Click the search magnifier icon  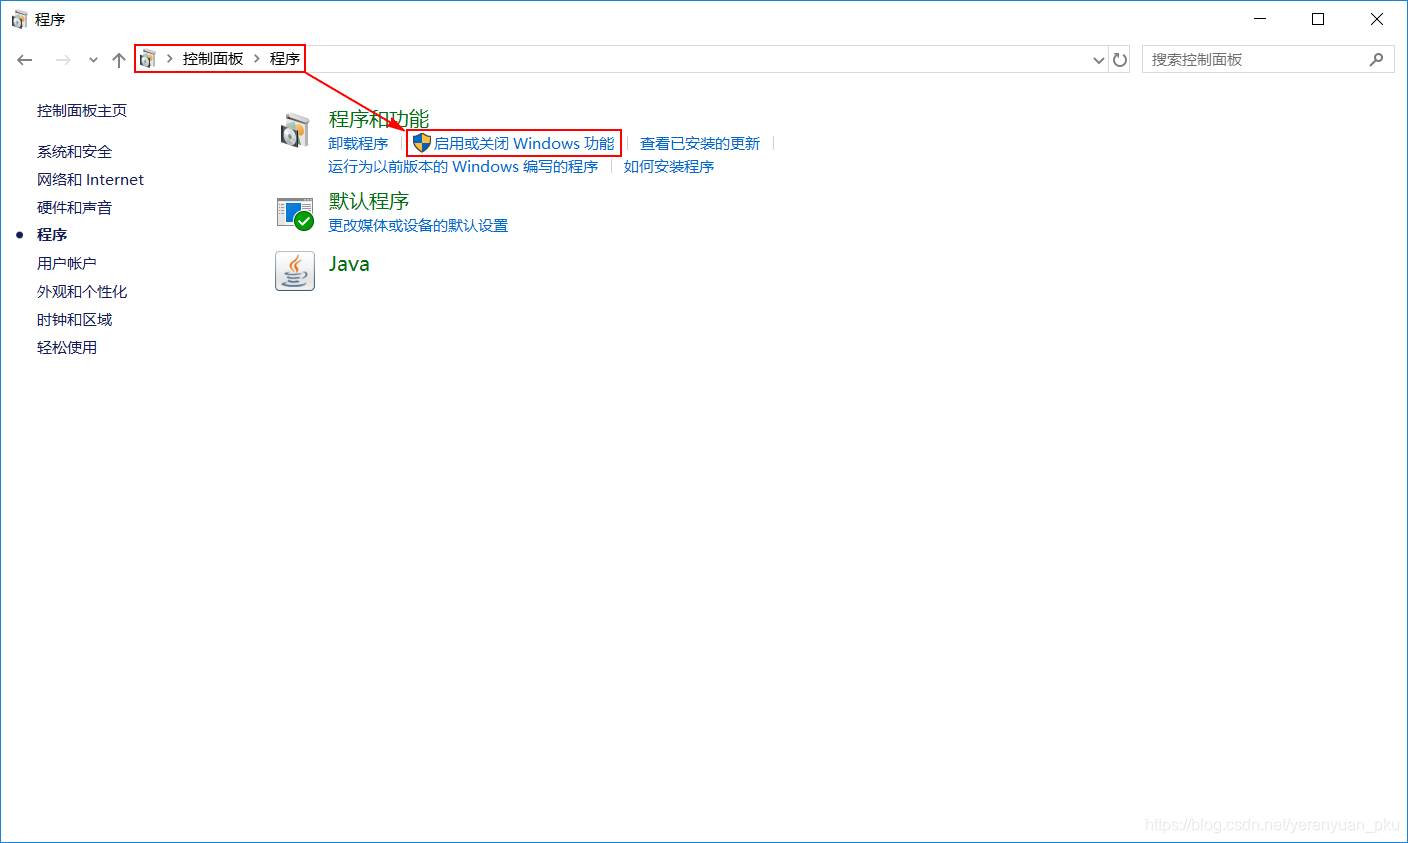pos(1377,60)
